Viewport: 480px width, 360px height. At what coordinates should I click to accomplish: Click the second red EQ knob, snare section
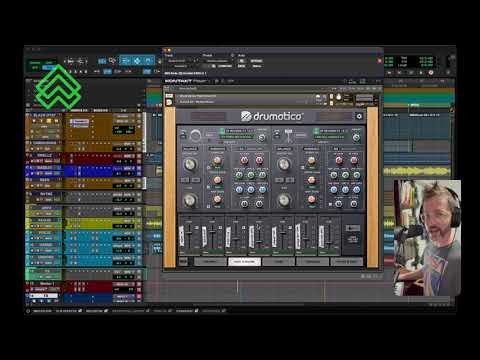point(259,161)
